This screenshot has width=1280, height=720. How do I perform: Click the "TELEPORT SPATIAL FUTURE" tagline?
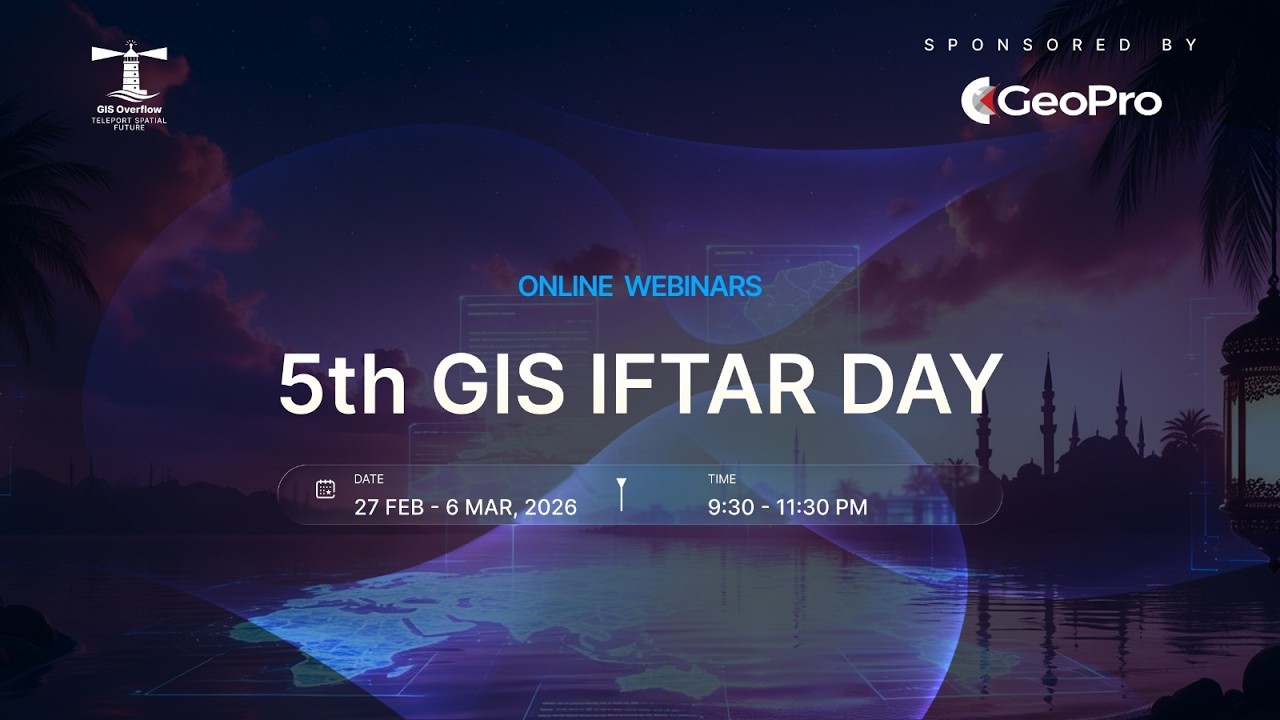129,123
